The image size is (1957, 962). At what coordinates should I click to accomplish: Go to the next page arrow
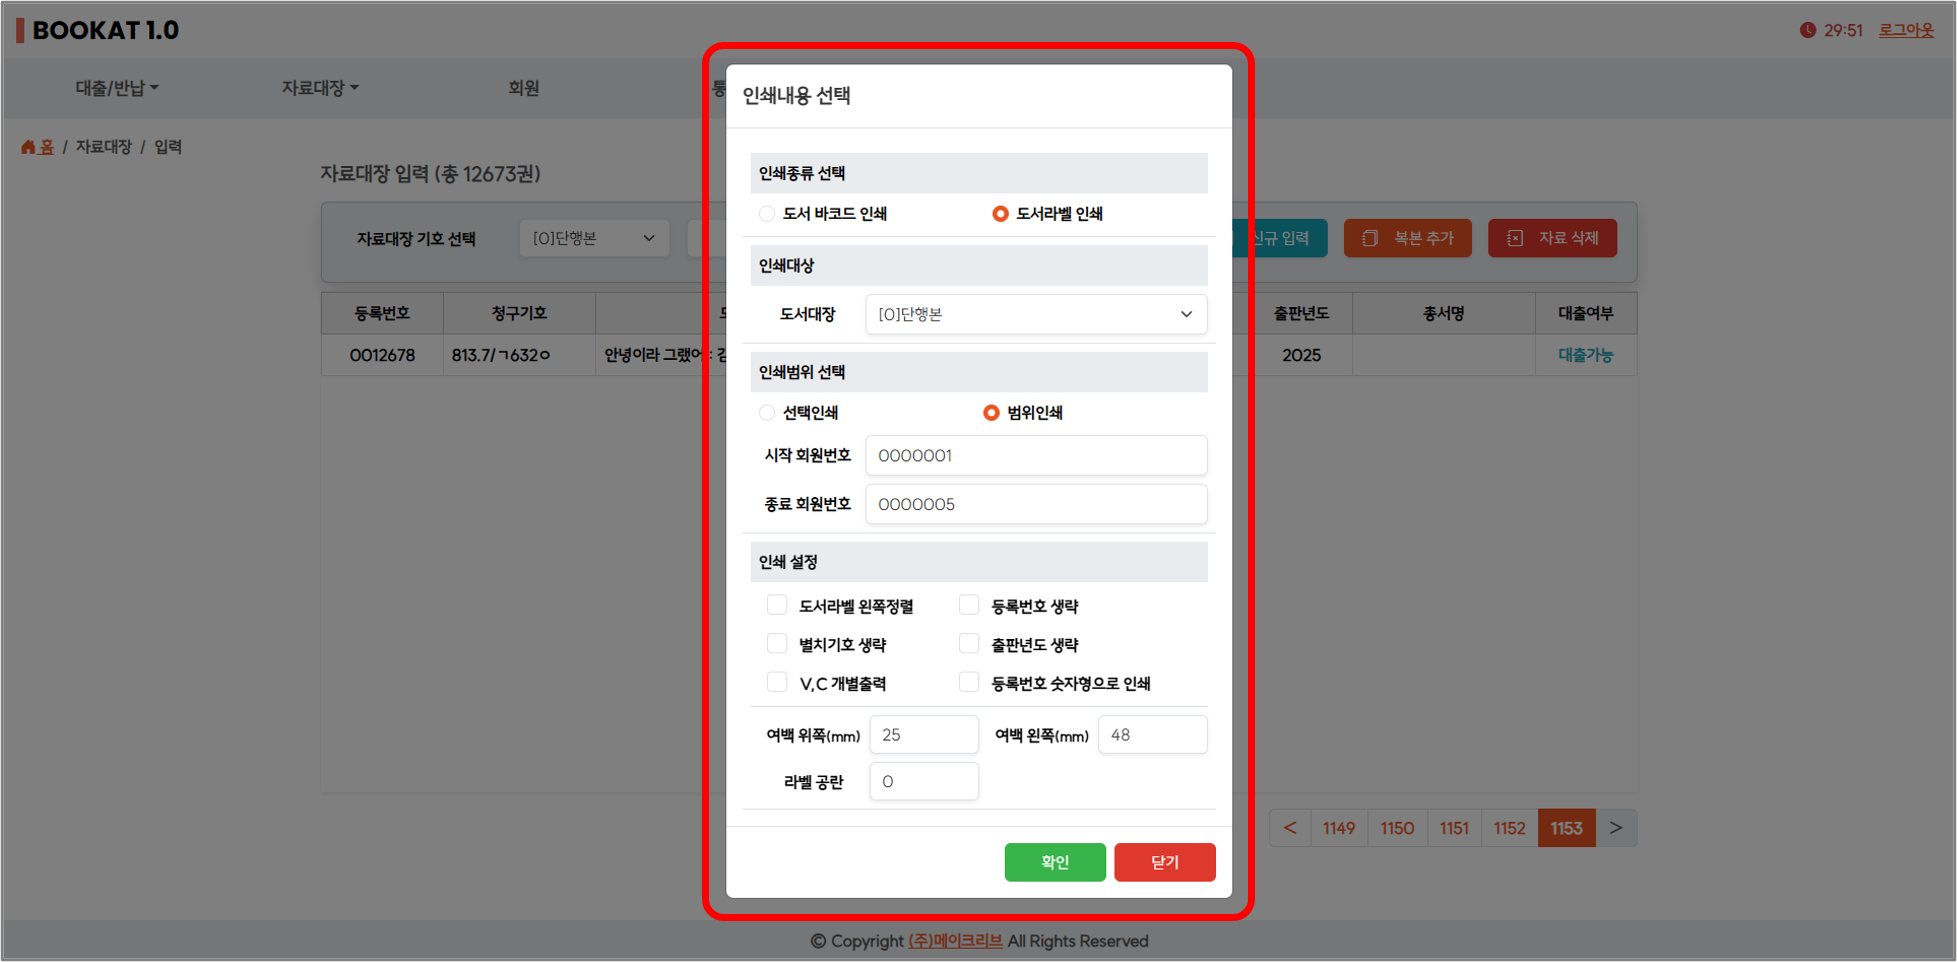tap(1615, 828)
